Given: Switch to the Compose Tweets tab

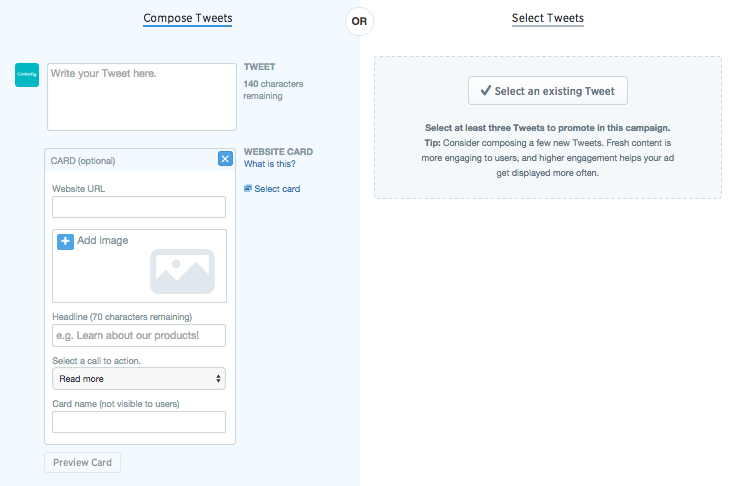Looking at the screenshot, I should 188,18.
